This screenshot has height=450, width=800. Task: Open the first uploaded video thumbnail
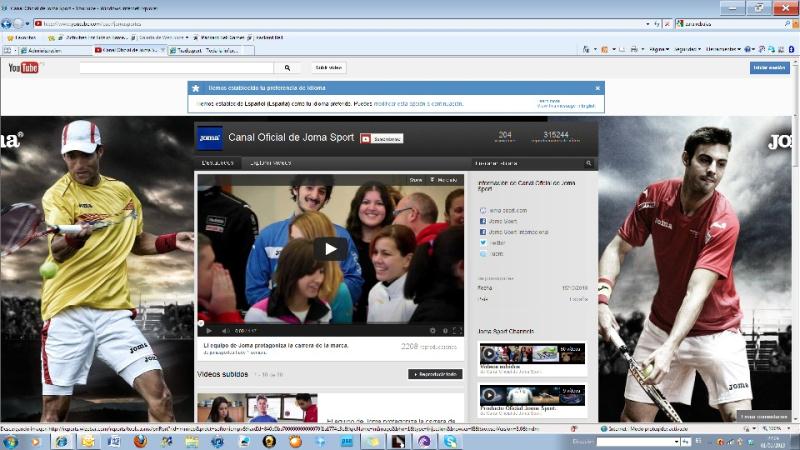click(258, 407)
